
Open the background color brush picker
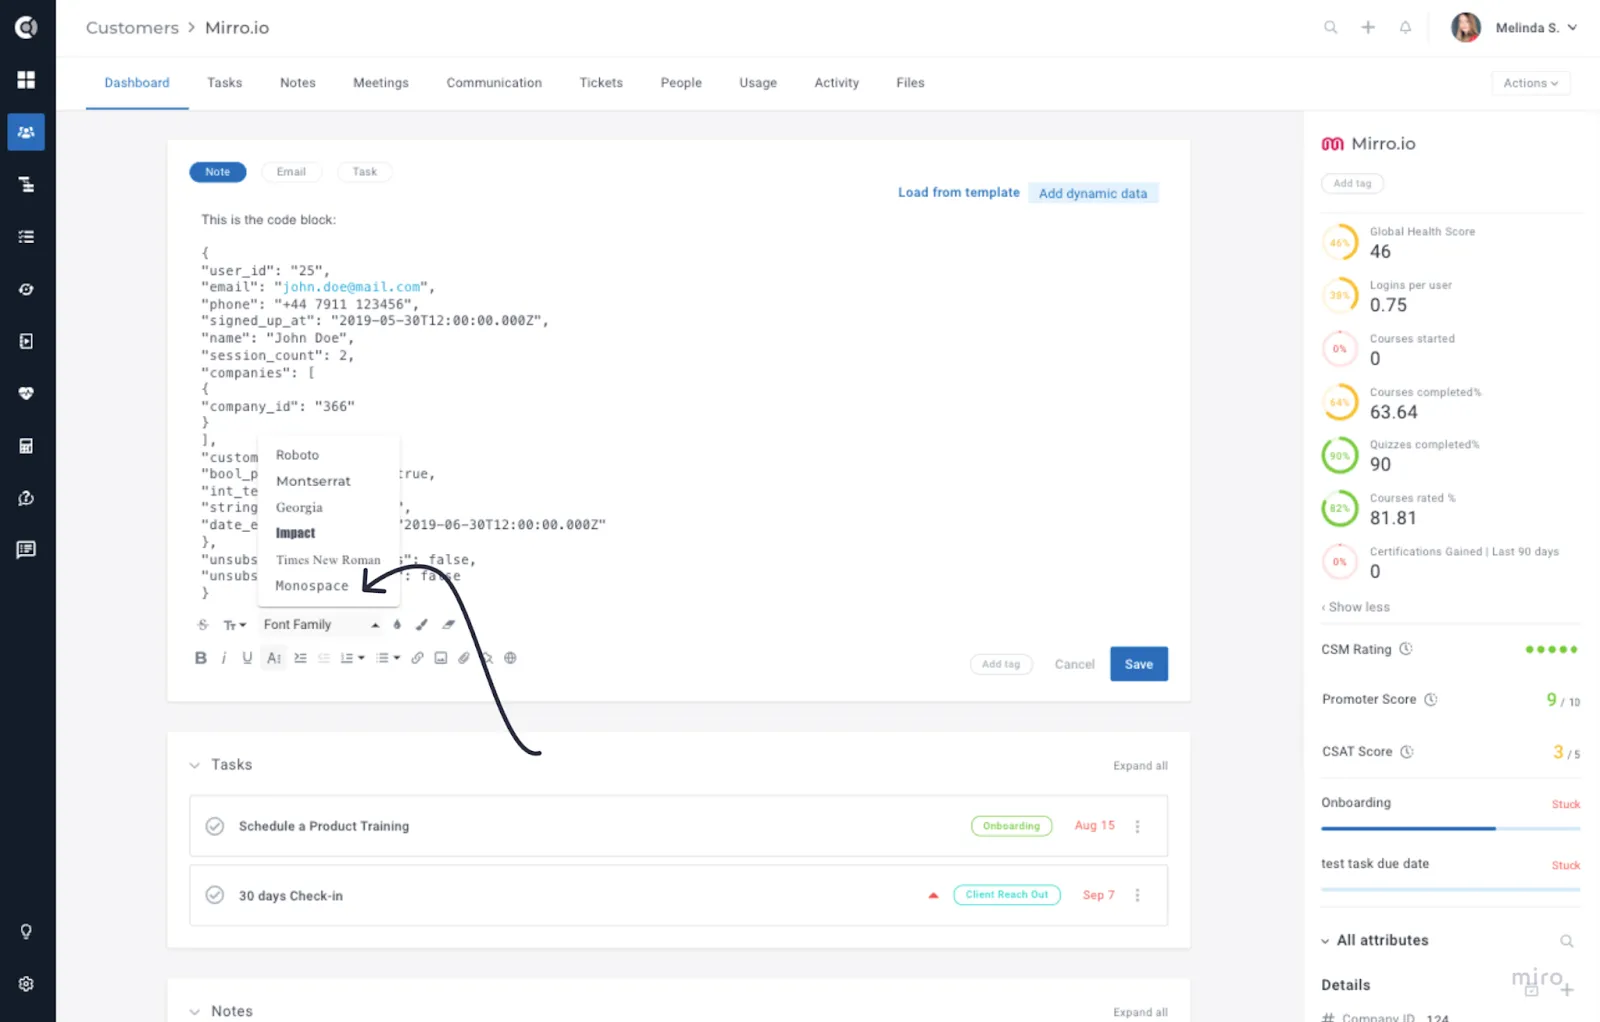(x=422, y=625)
